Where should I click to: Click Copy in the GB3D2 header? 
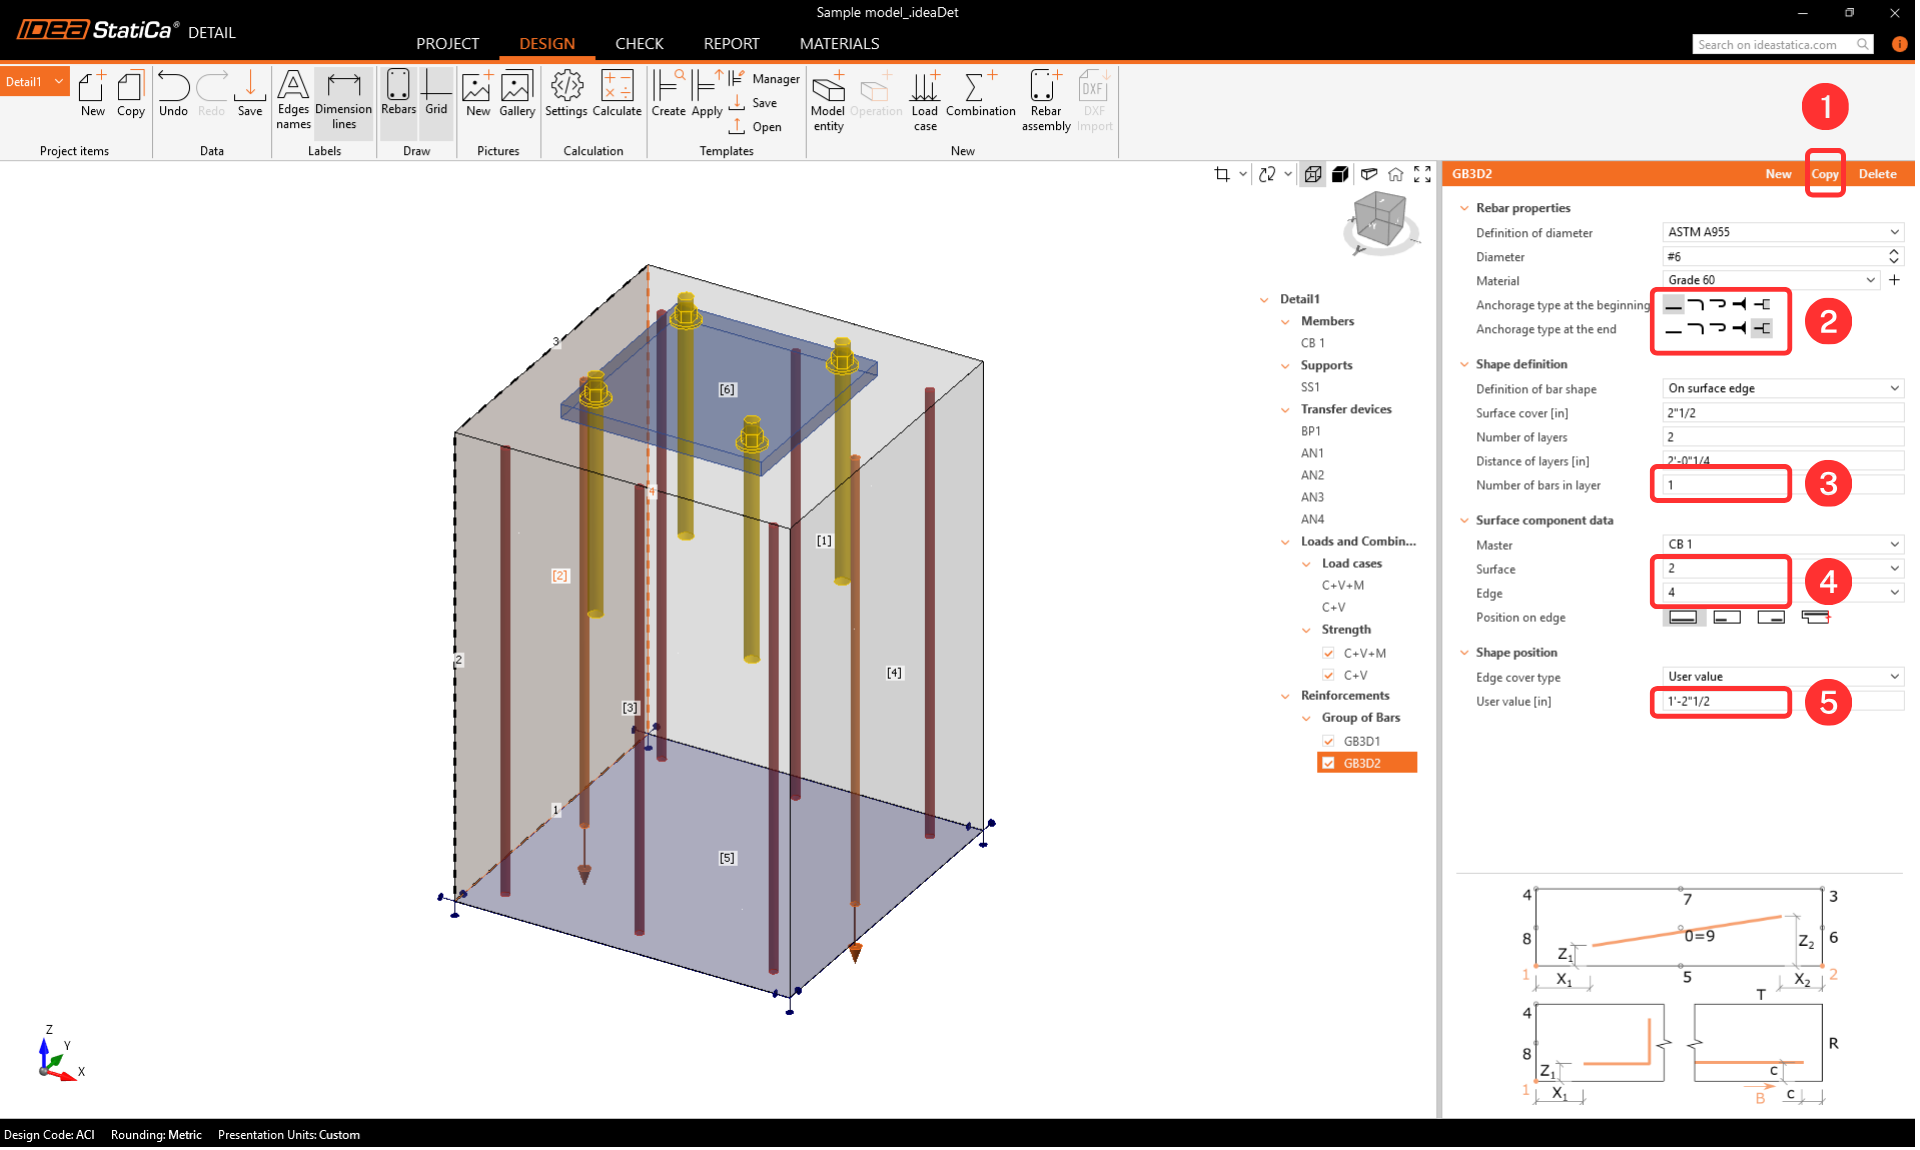click(1824, 174)
